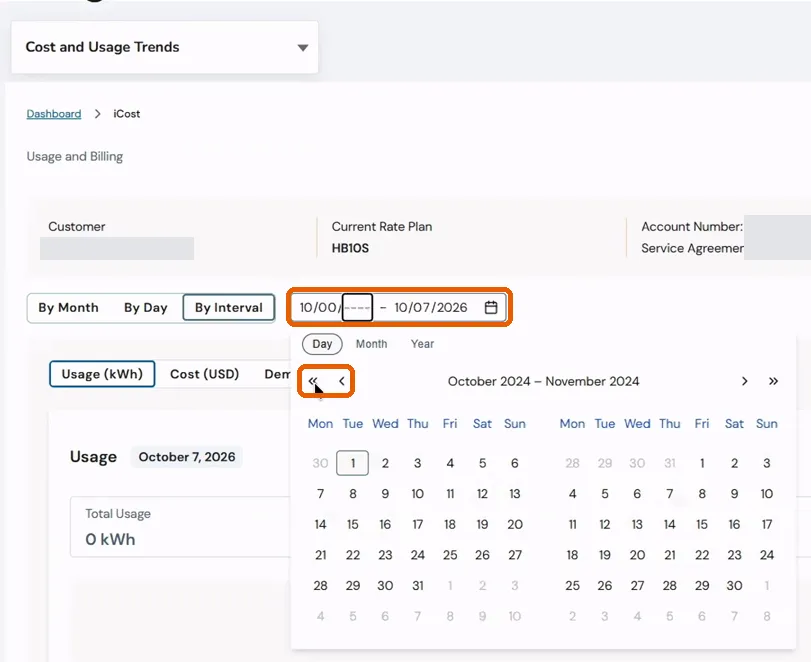Click the iCost breadcrumb text
Screen dimensions: 811x662
pos(127,114)
